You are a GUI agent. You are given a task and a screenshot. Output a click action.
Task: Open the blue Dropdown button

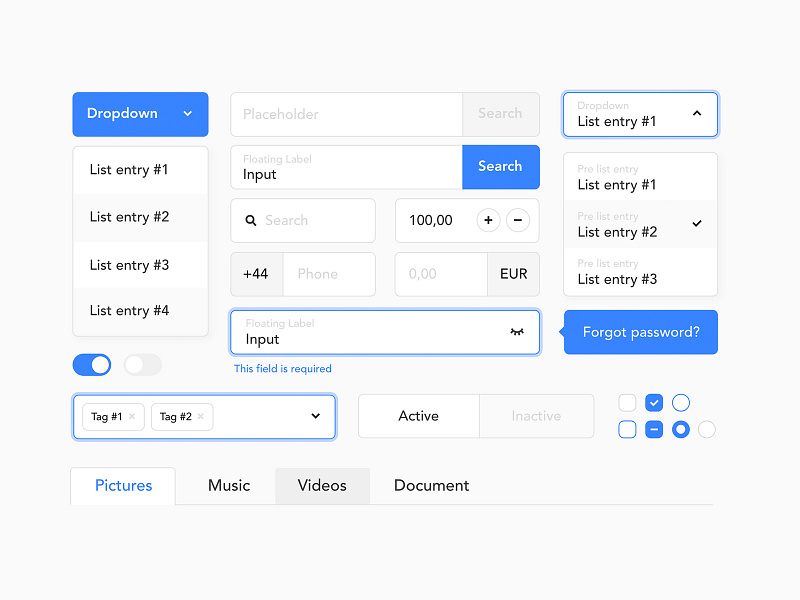[x=140, y=114]
